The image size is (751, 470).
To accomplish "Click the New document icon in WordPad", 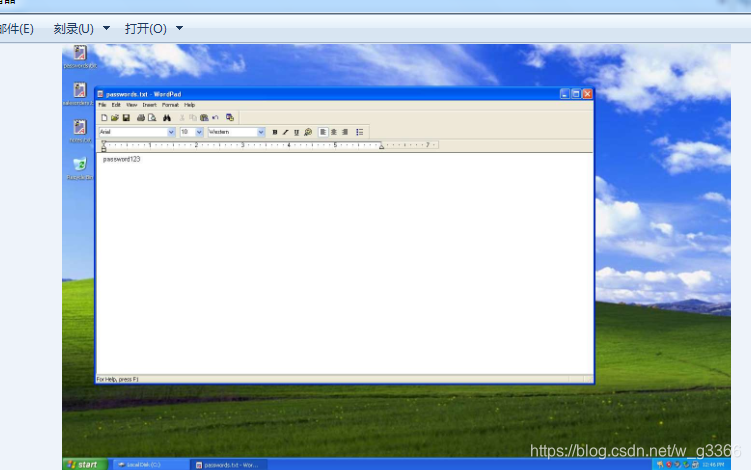I will (104, 117).
